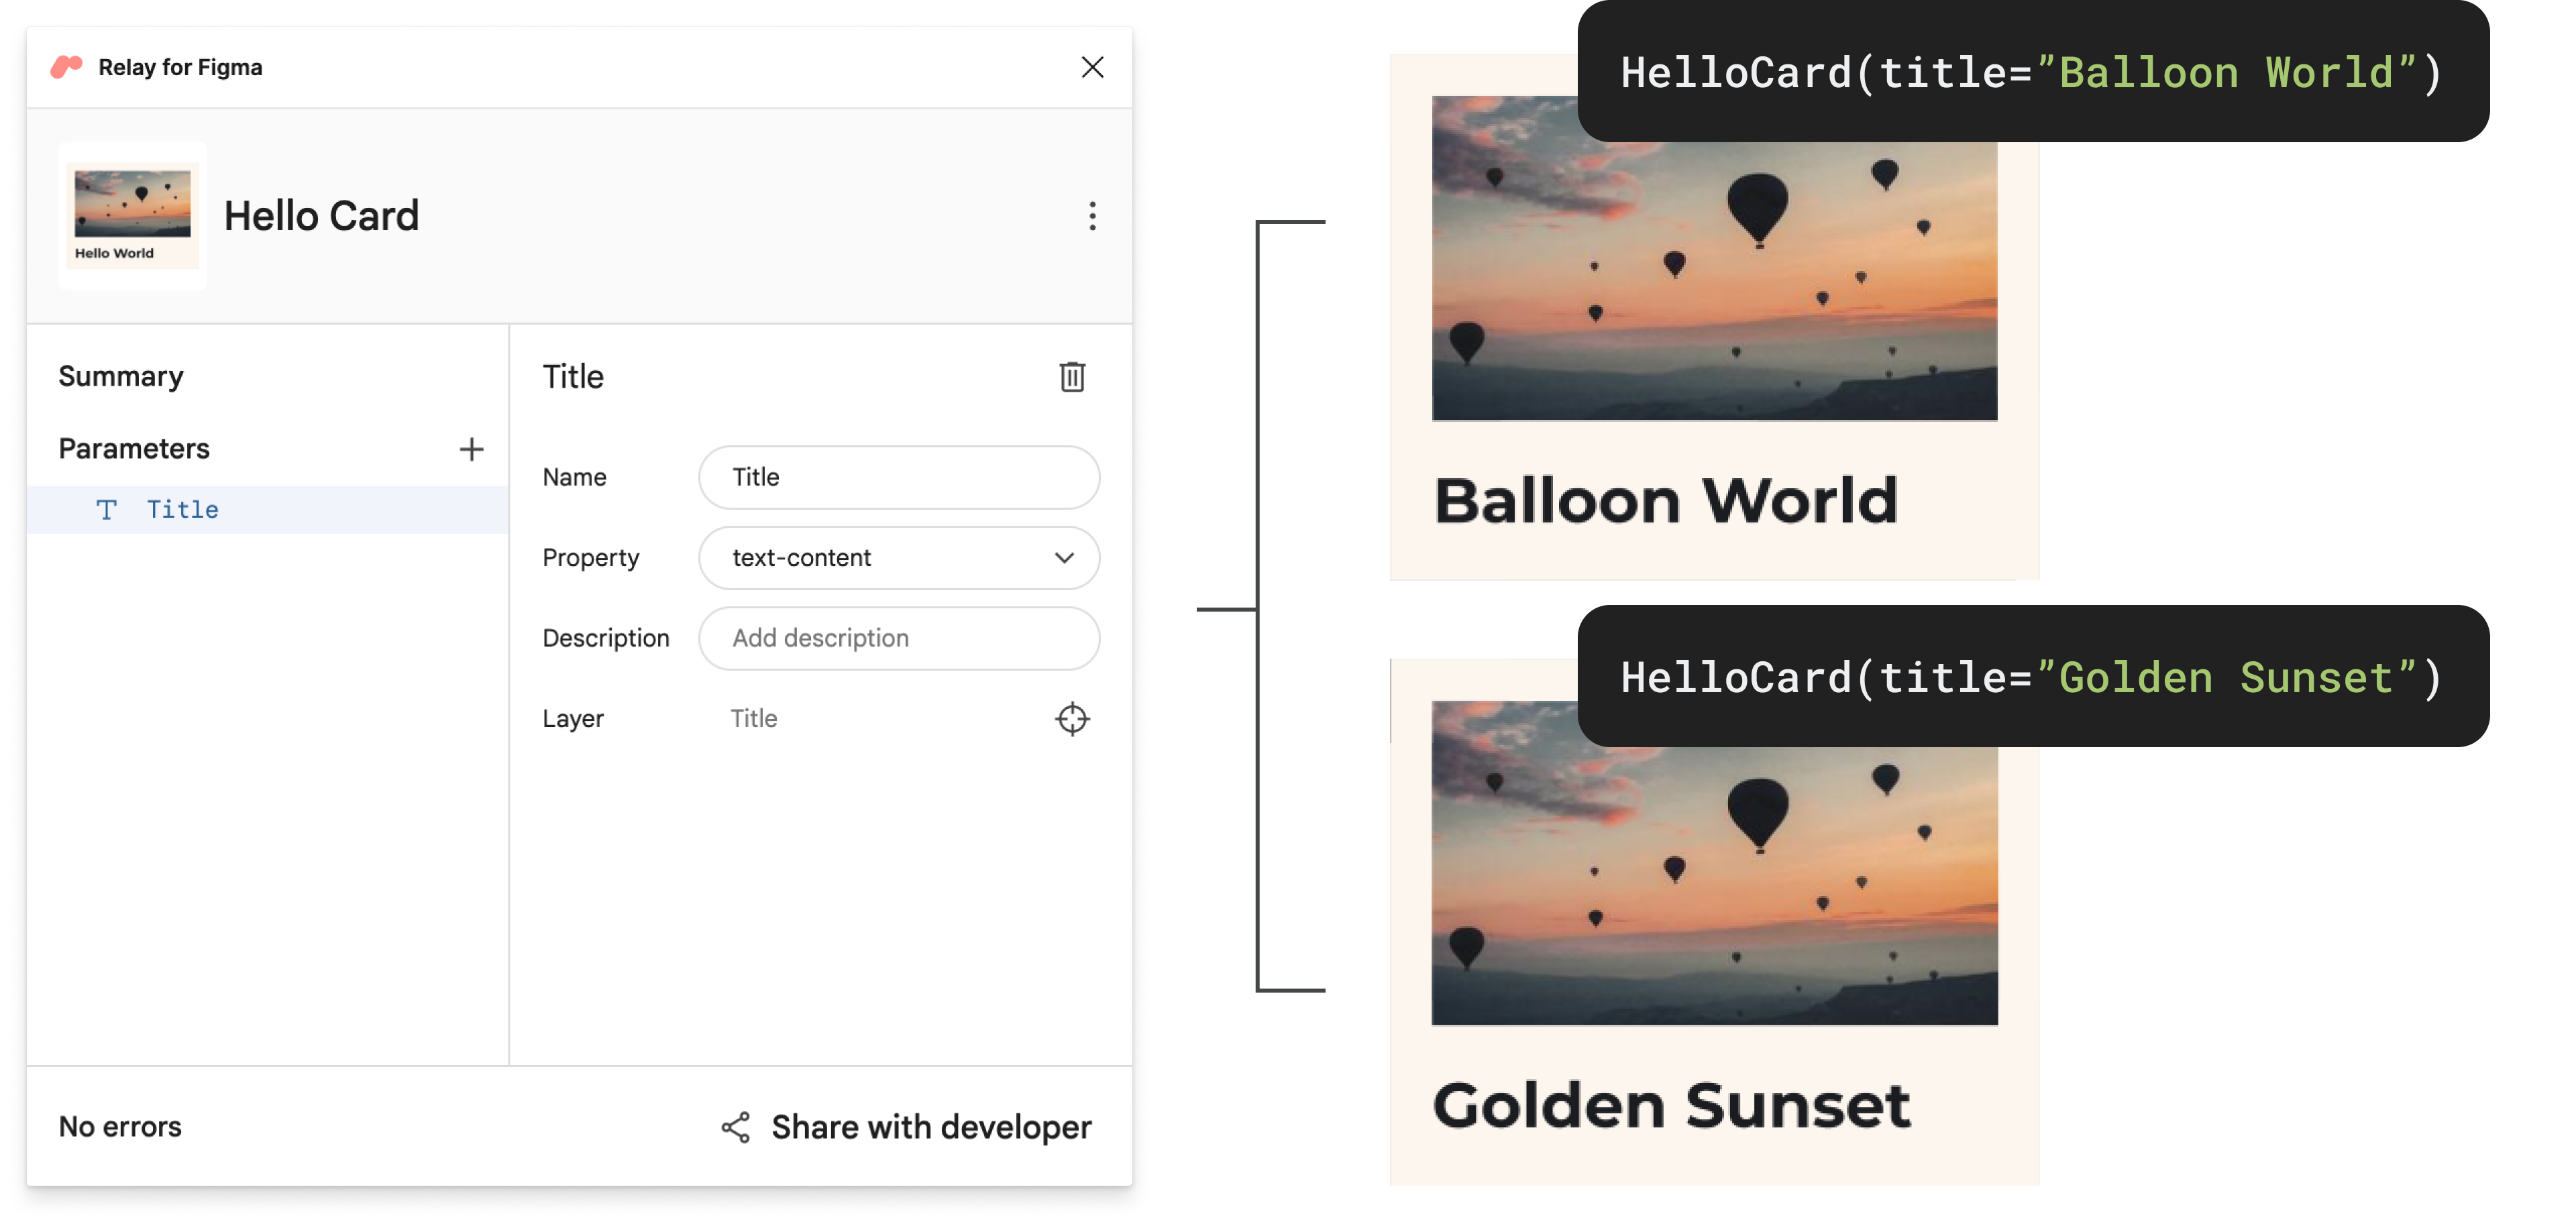
Task: Click the Add description input field
Action: (x=900, y=638)
